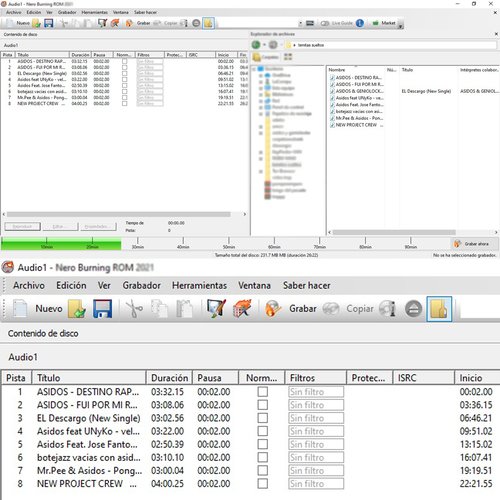Toggle the highlighted file browser icon in enlarged toolbar
The image size is (500, 500).
(439, 309)
